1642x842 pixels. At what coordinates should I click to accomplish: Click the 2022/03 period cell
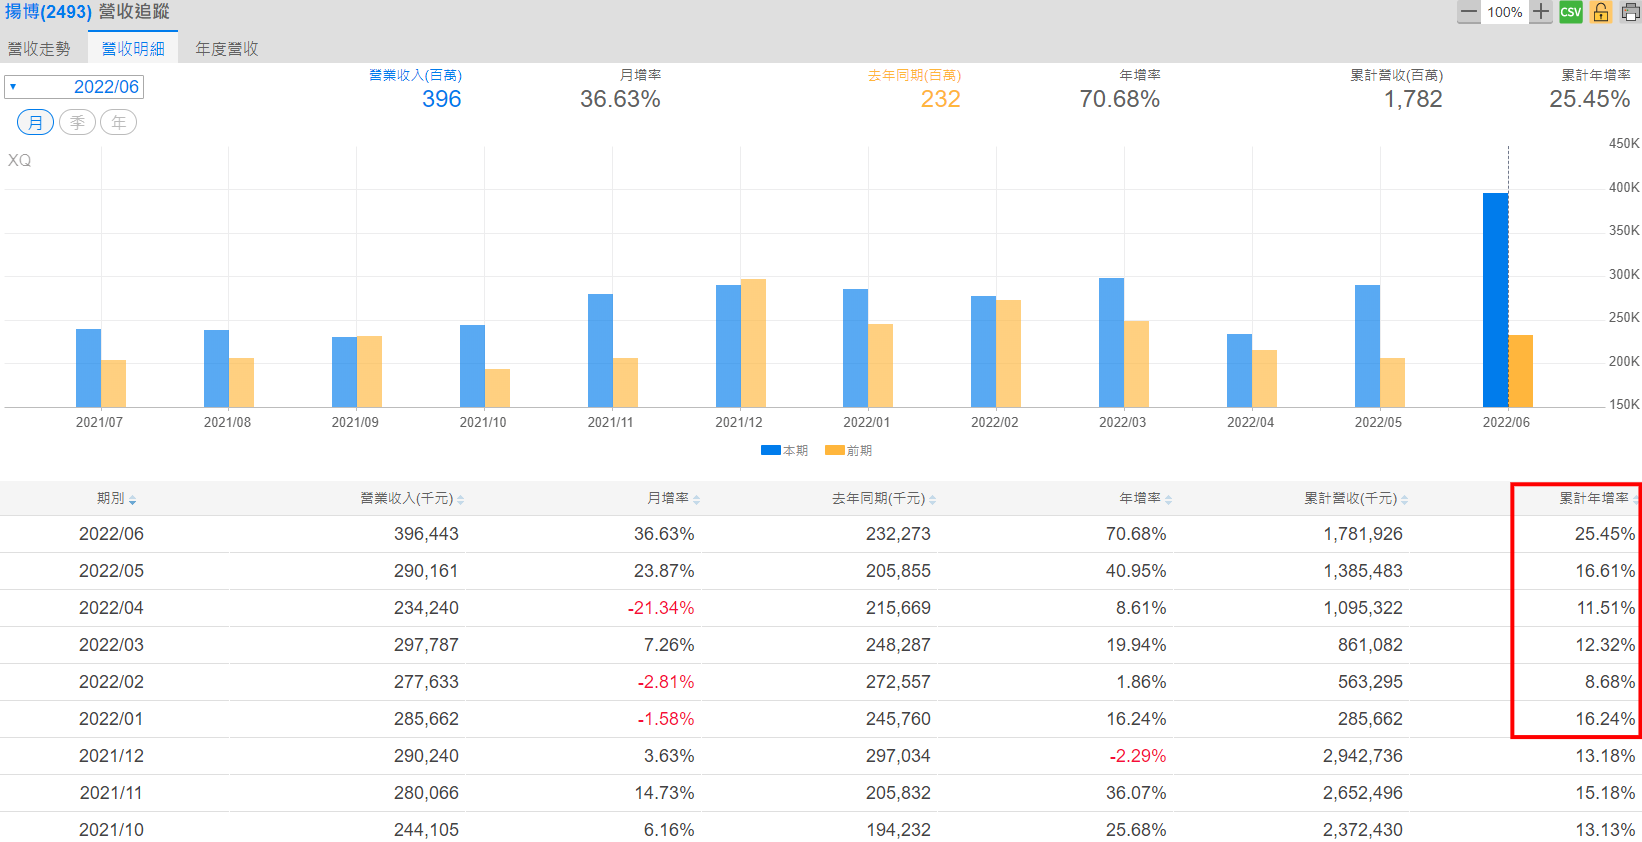click(x=111, y=645)
